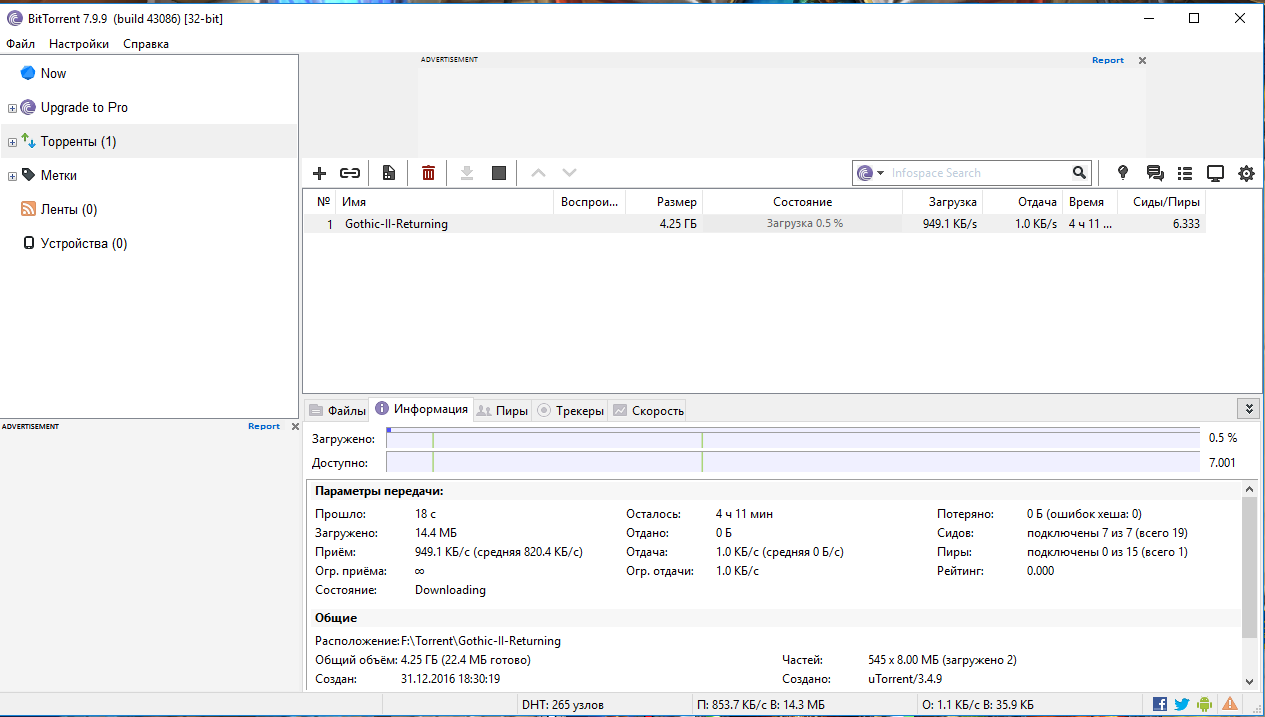Click Report link in sidebar advertisement

click(264, 426)
